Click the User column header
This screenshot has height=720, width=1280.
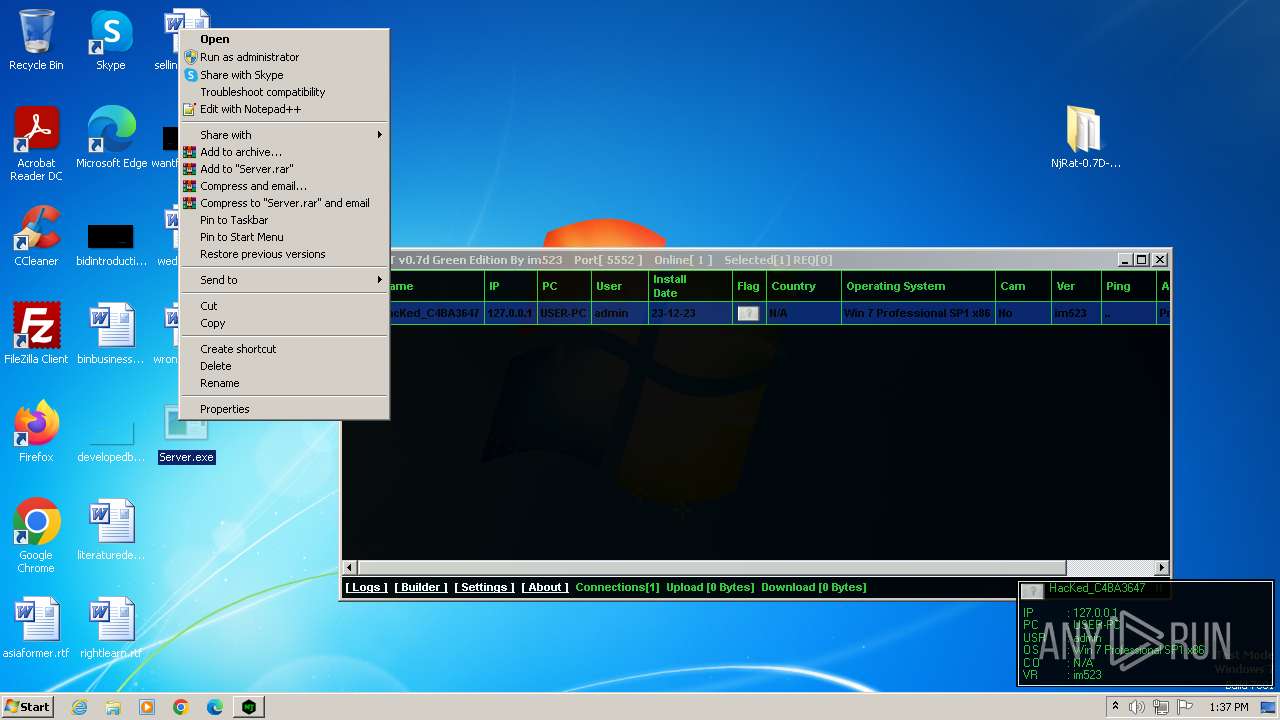[x=618, y=286]
